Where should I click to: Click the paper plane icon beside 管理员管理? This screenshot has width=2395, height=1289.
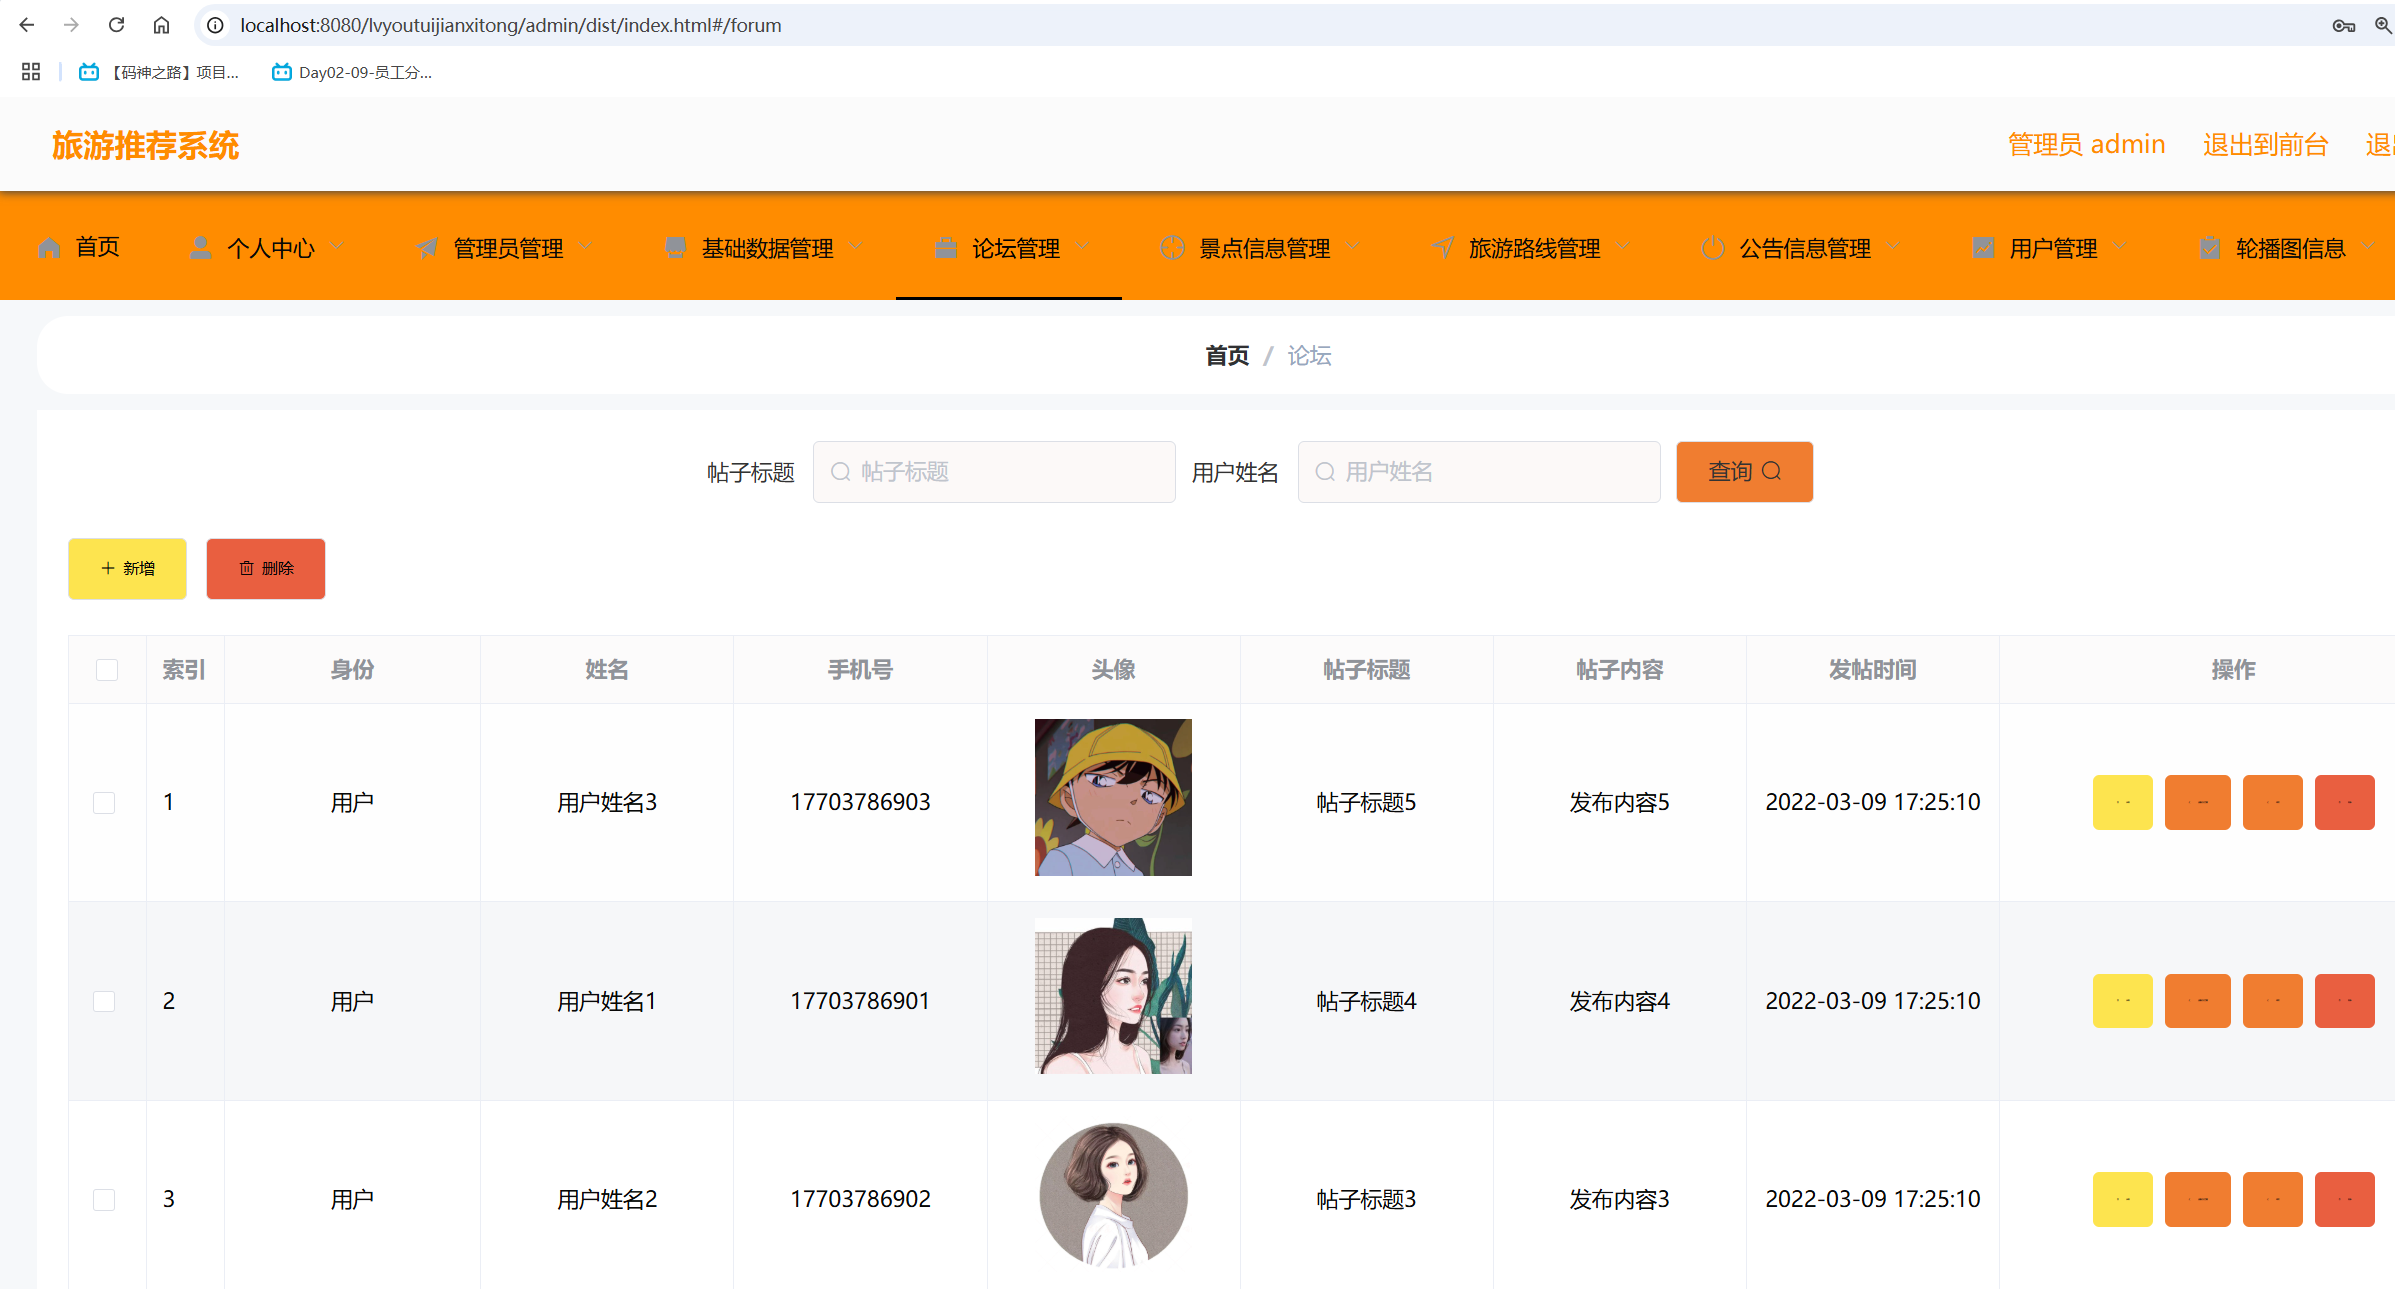coord(427,248)
